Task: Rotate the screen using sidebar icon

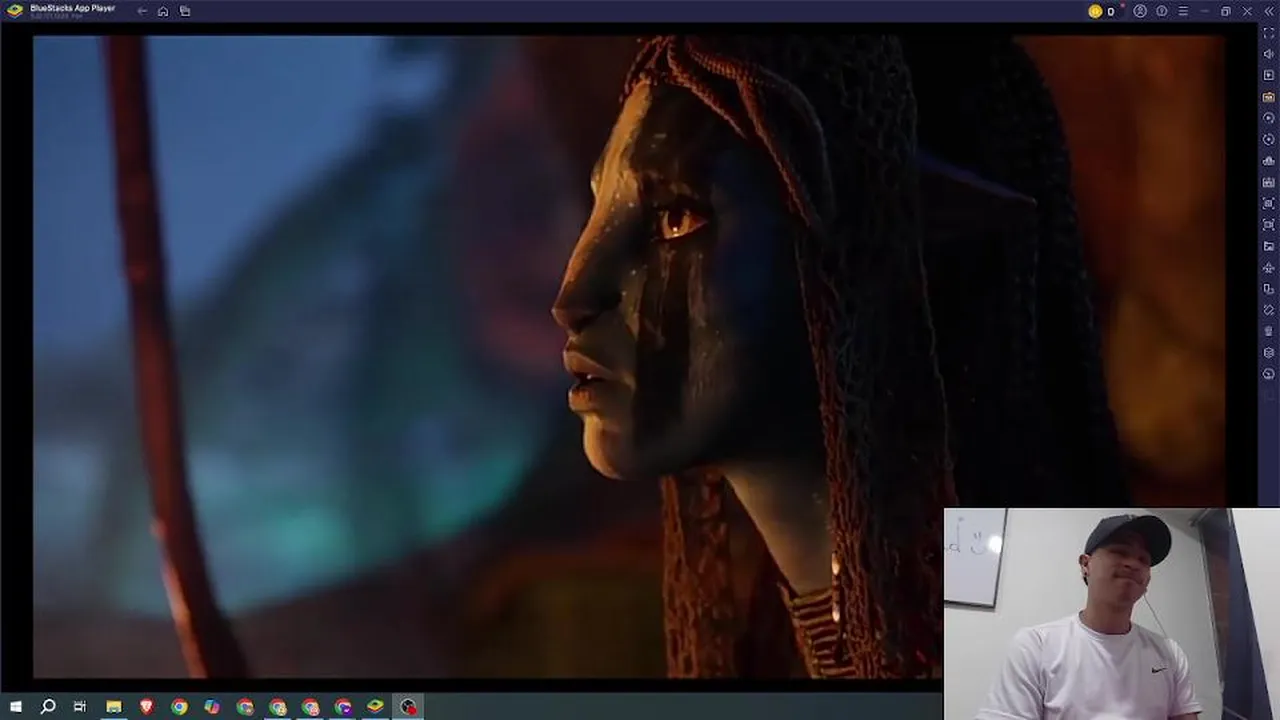Action: (x=1269, y=289)
